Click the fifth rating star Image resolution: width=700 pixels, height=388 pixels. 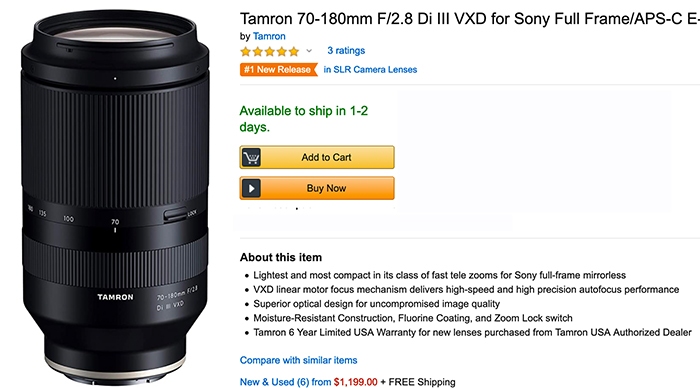[294, 51]
